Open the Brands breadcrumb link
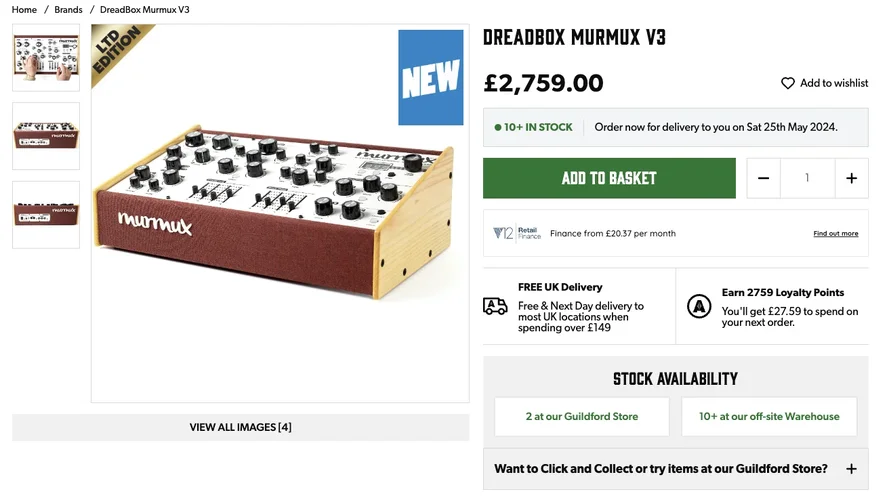889x500 pixels. pos(69,10)
